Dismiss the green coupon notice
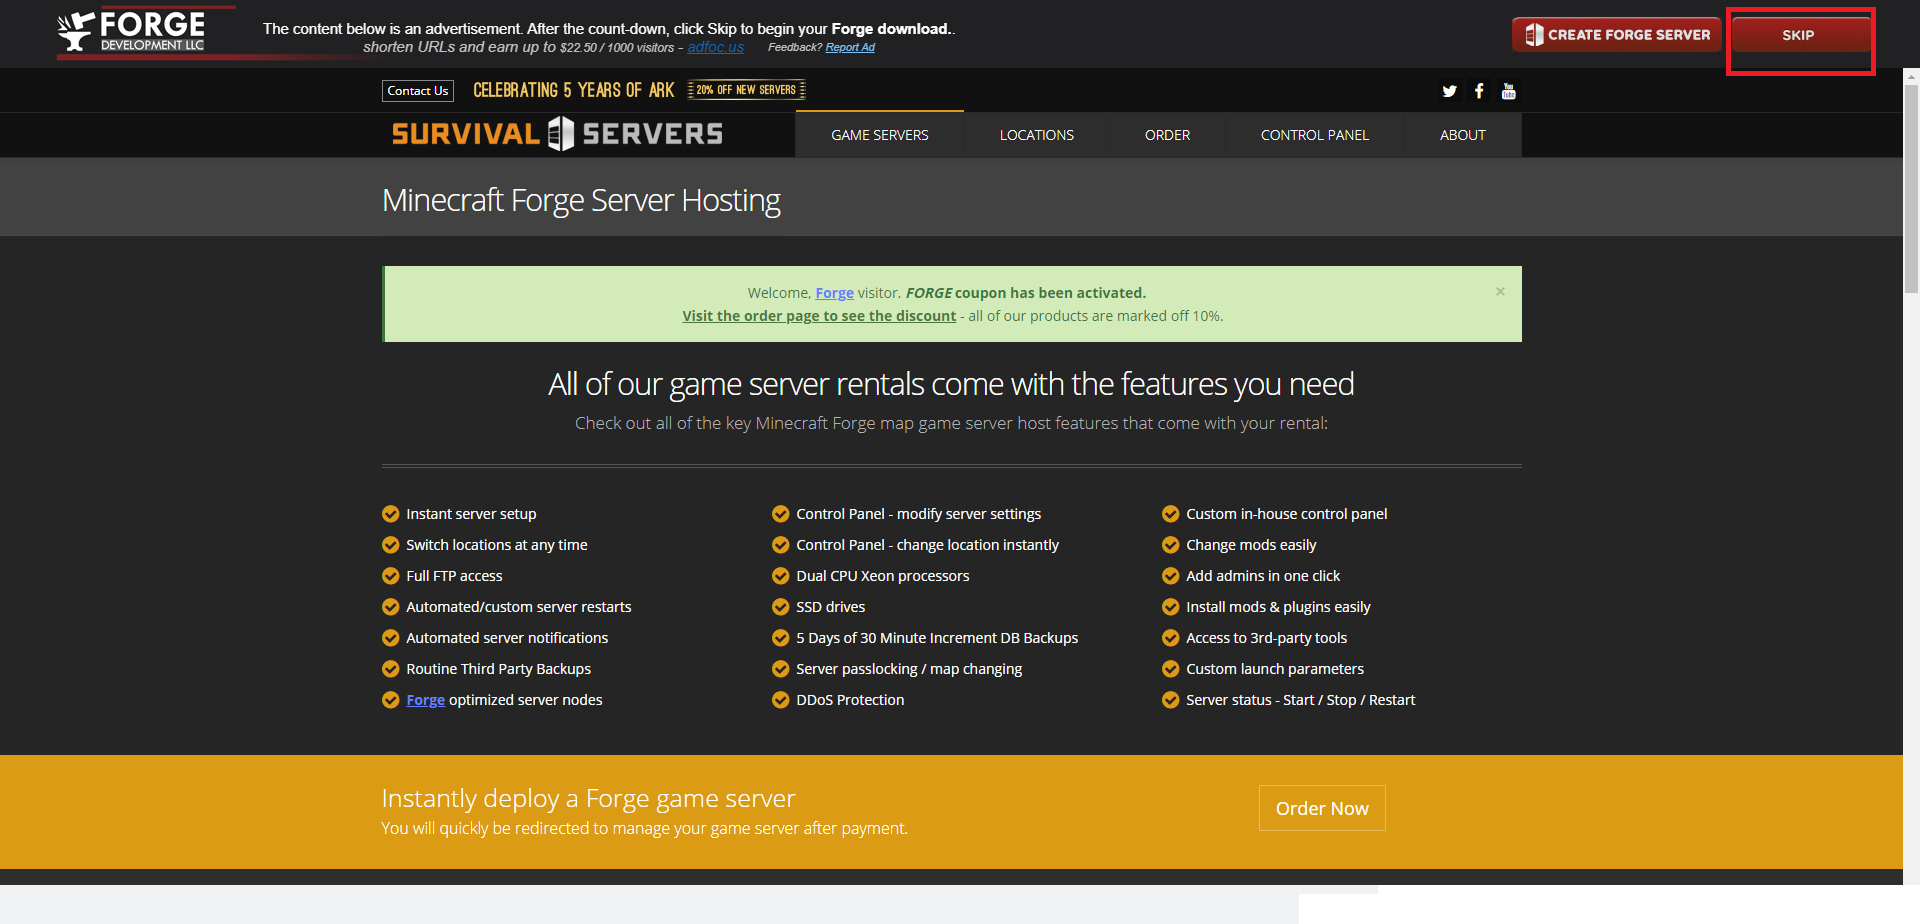This screenshot has width=1920, height=924. 1500,291
